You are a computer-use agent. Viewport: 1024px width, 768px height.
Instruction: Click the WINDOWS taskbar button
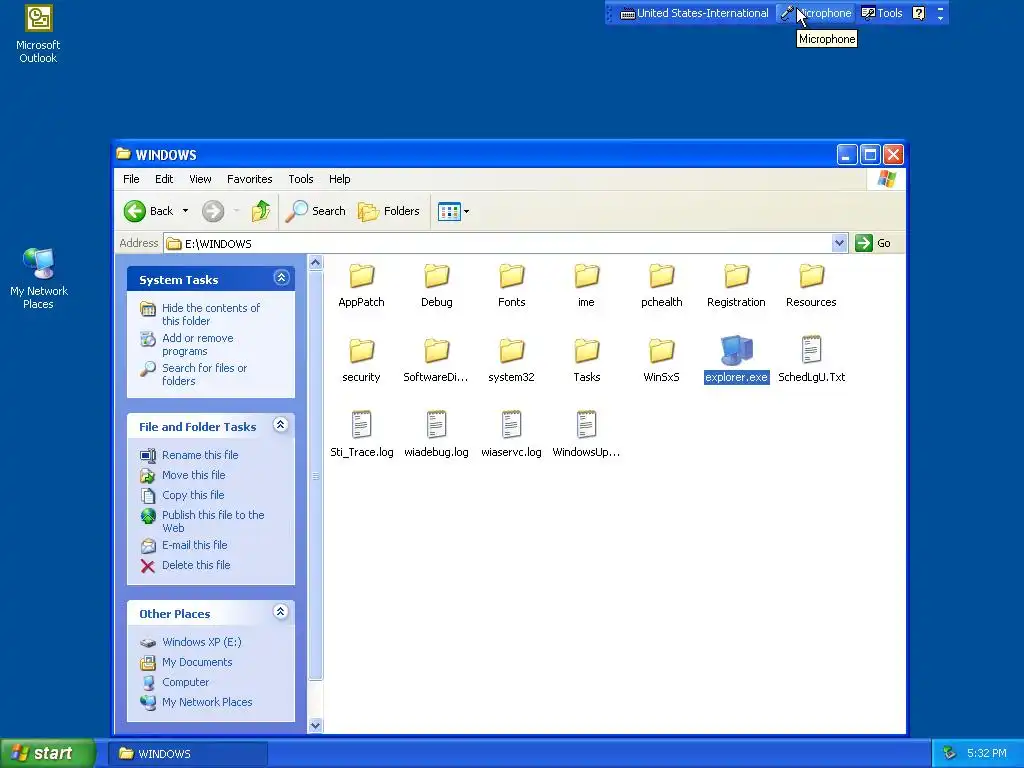[187, 754]
